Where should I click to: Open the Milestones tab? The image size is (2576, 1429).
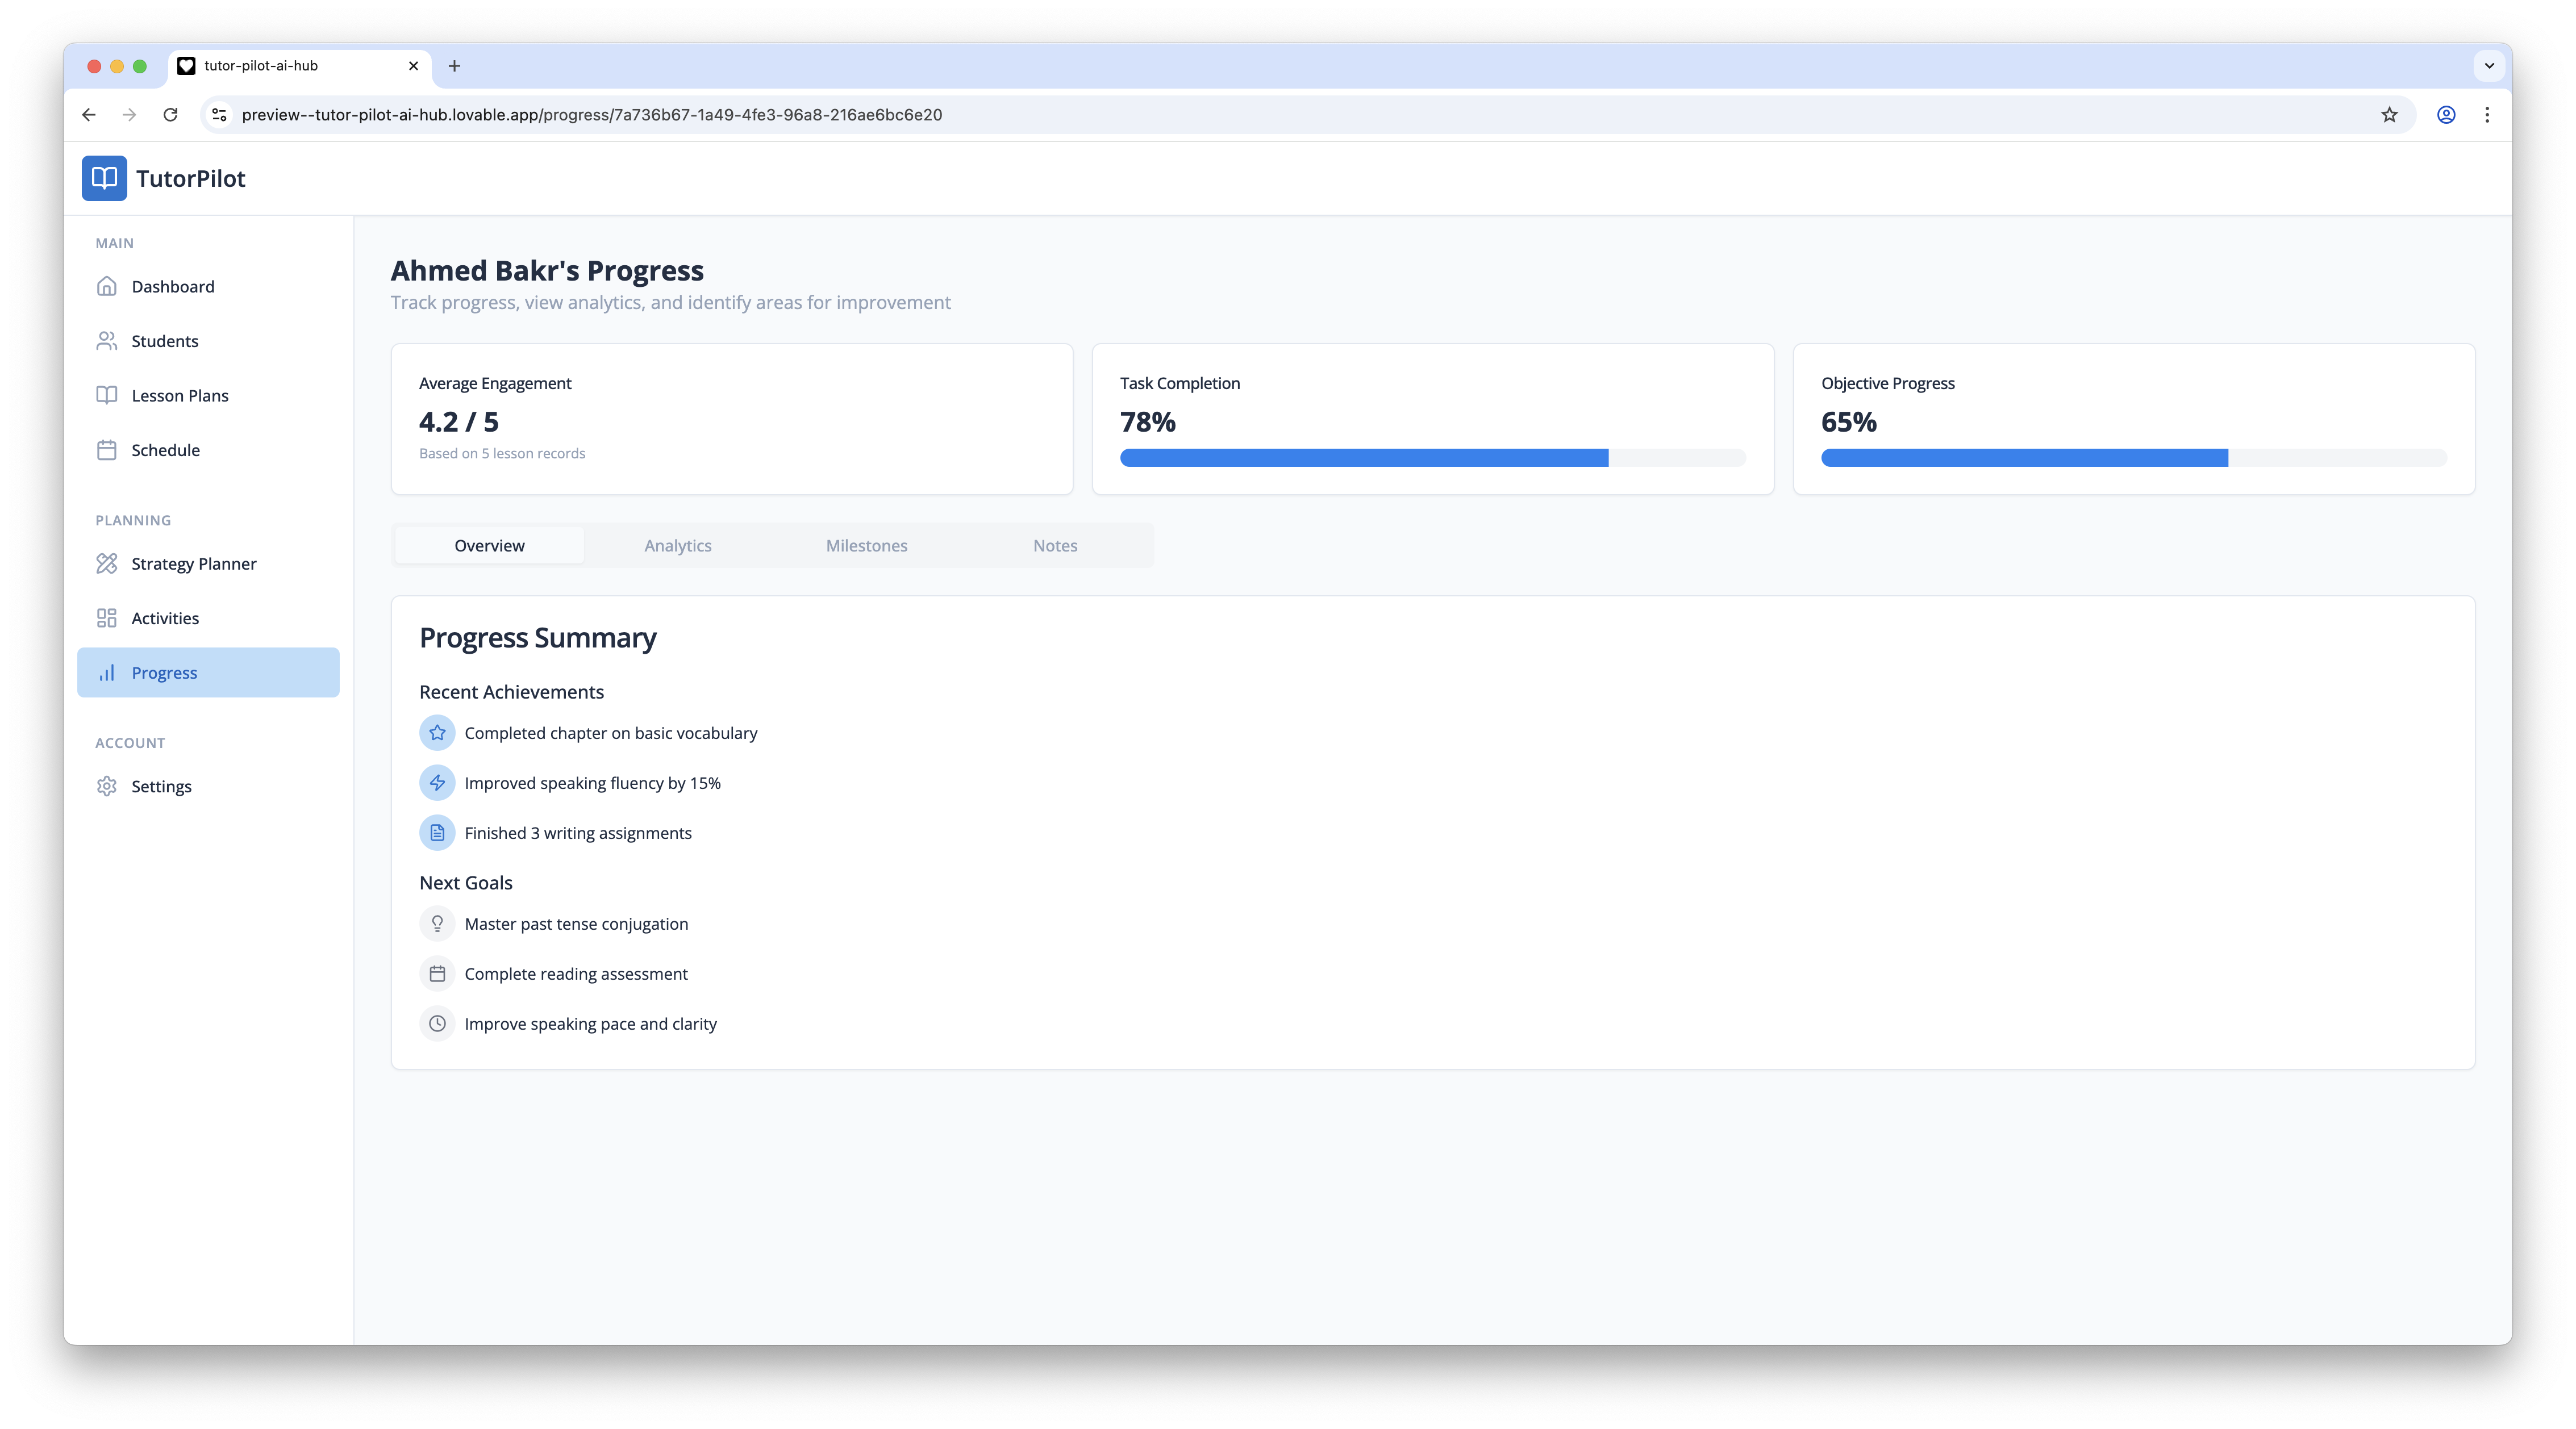pos(866,546)
